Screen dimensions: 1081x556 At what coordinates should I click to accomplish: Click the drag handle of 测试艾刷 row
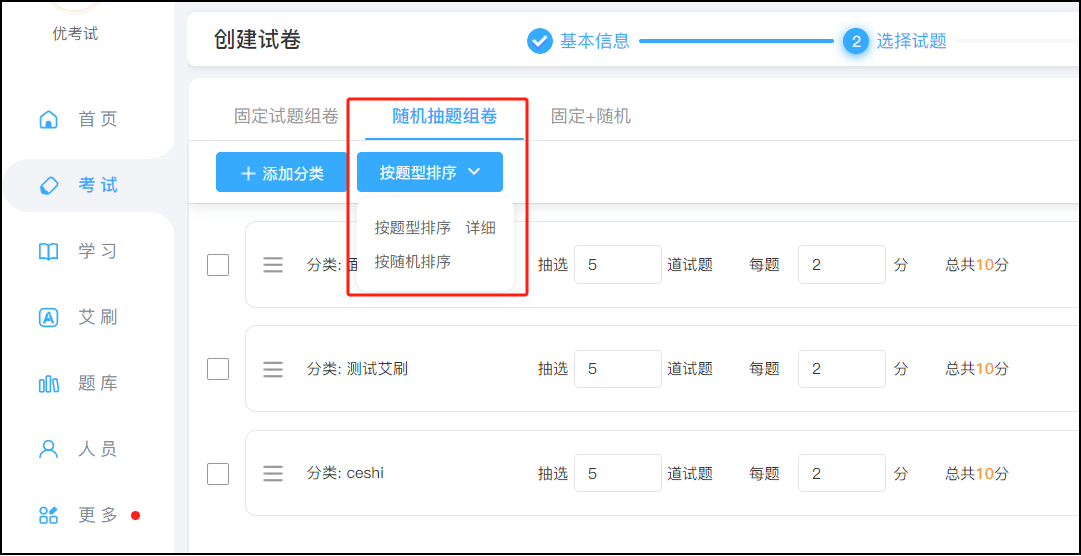click(x=274, y=370)
